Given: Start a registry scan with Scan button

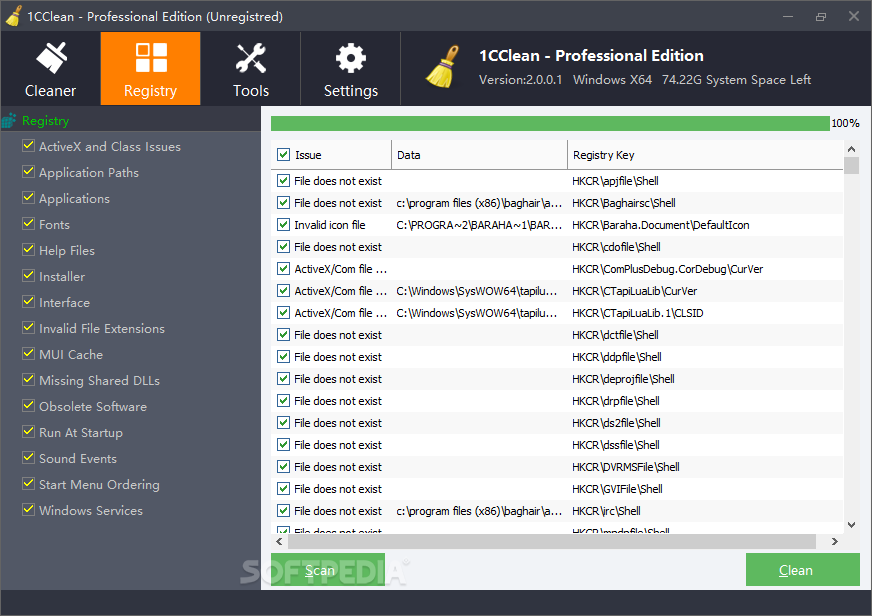Looking at the screenshot, I should pos(328,570).
